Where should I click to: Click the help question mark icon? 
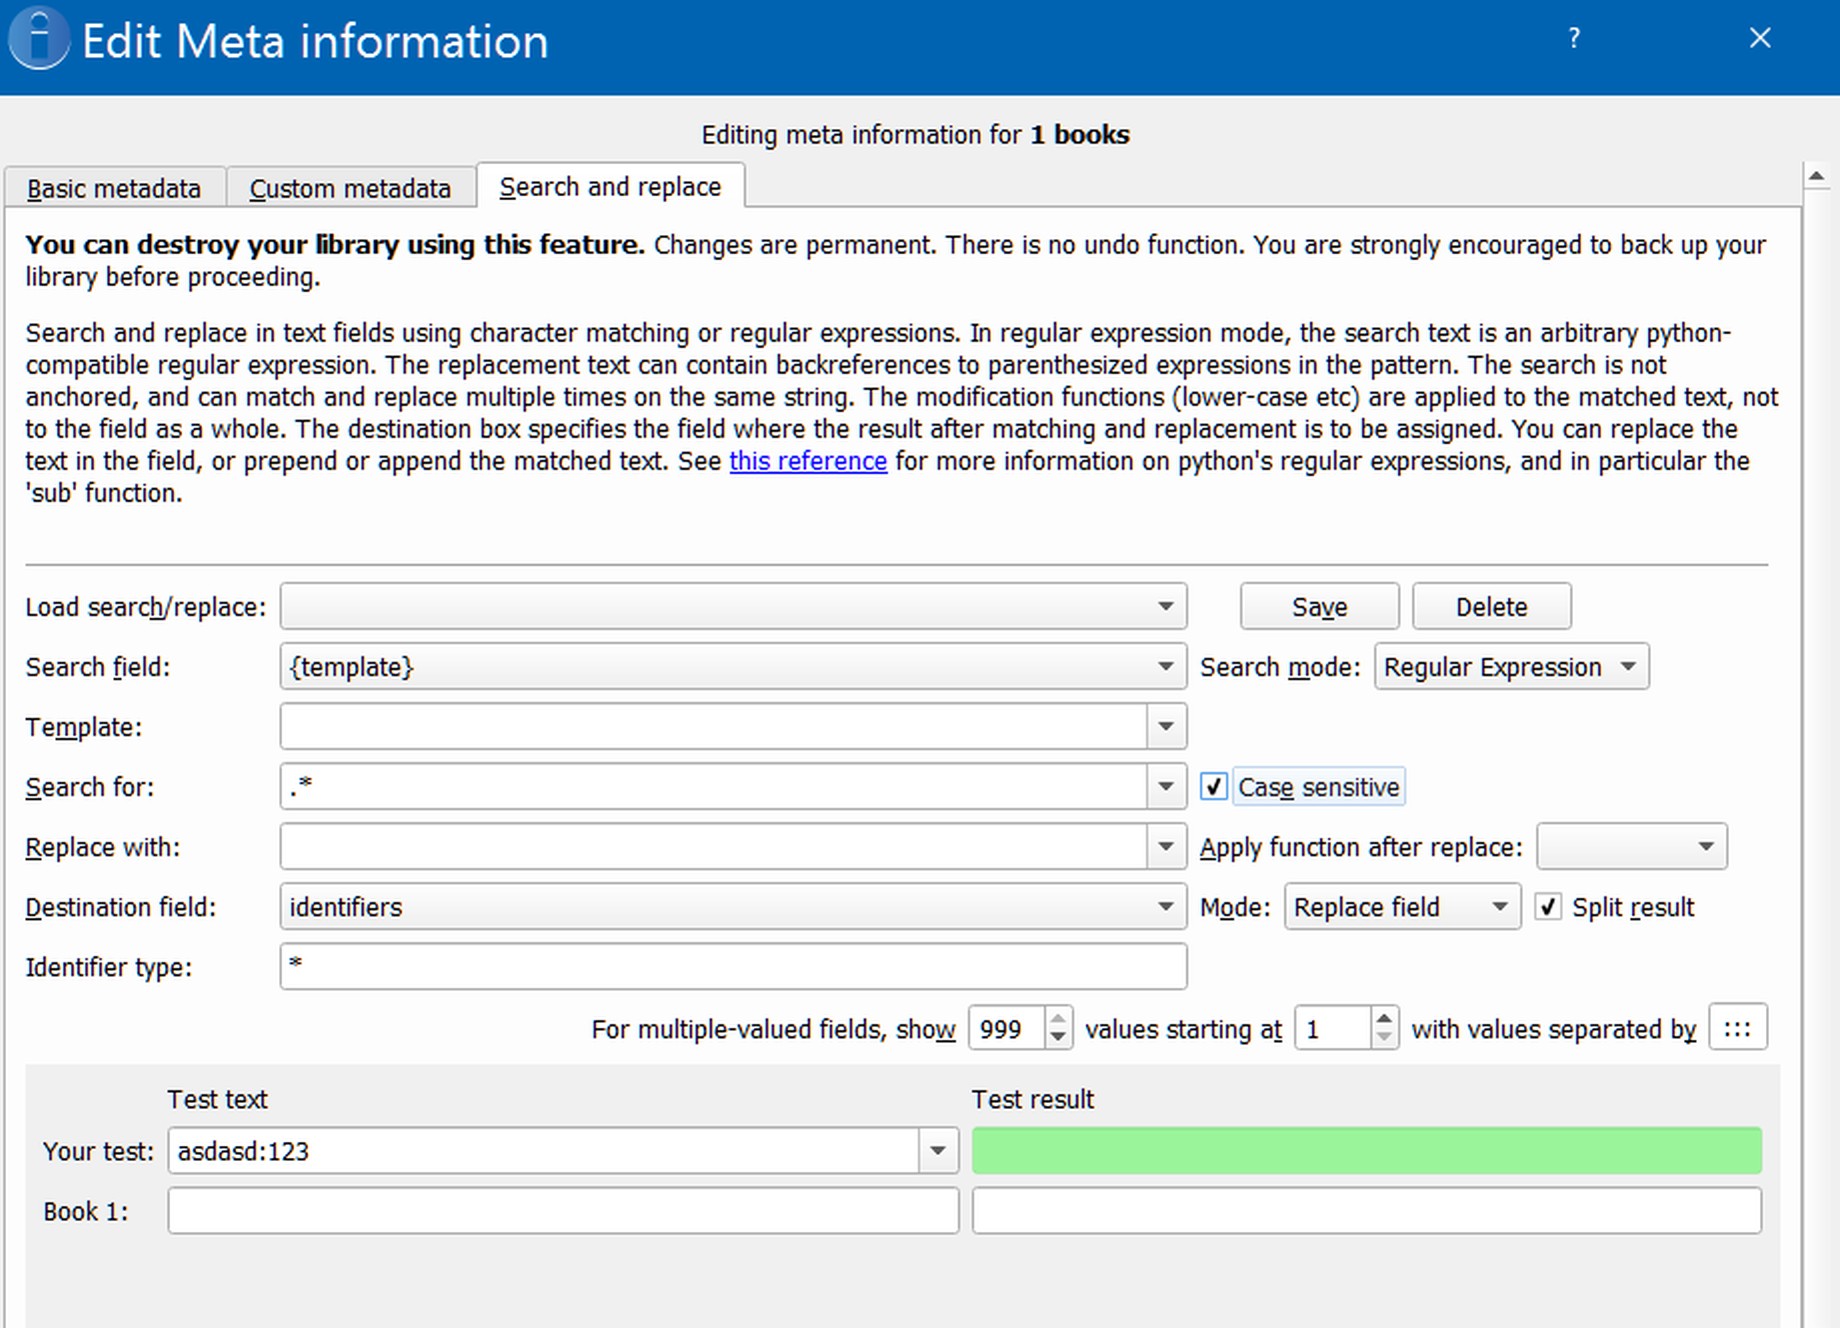coord(1574,39)
